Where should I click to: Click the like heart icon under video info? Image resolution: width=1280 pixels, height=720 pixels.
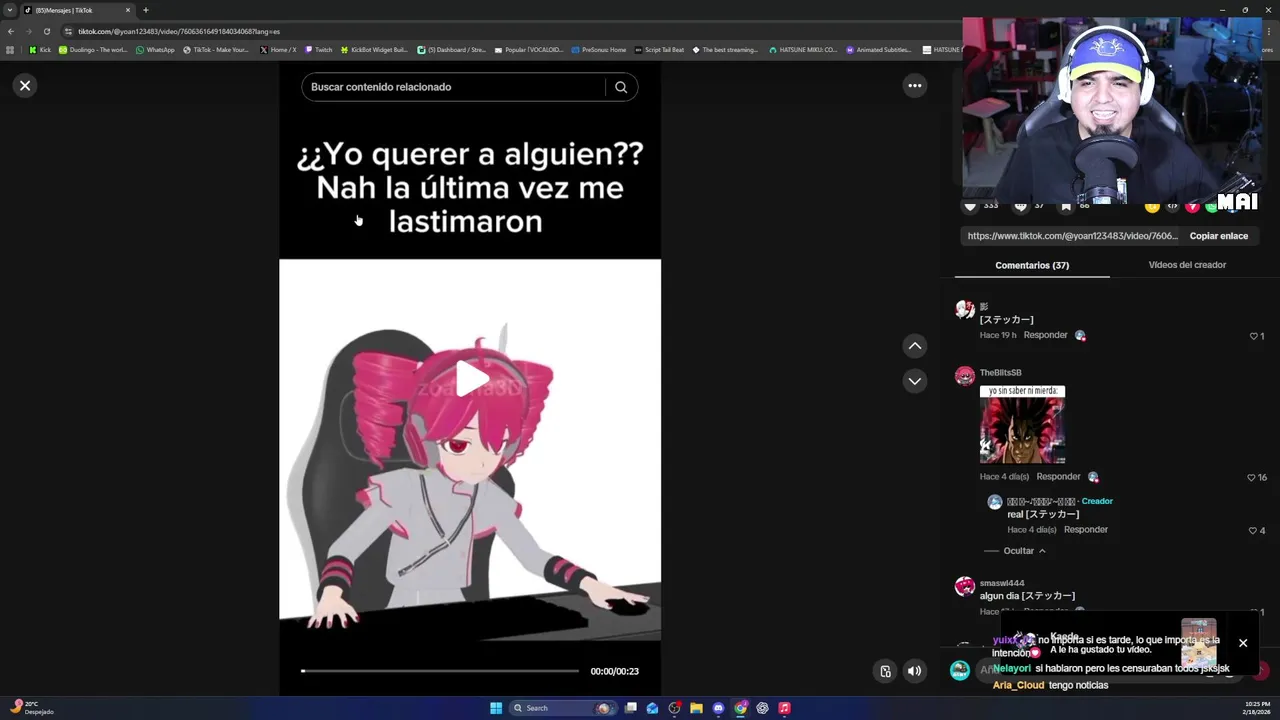[969, 206]
